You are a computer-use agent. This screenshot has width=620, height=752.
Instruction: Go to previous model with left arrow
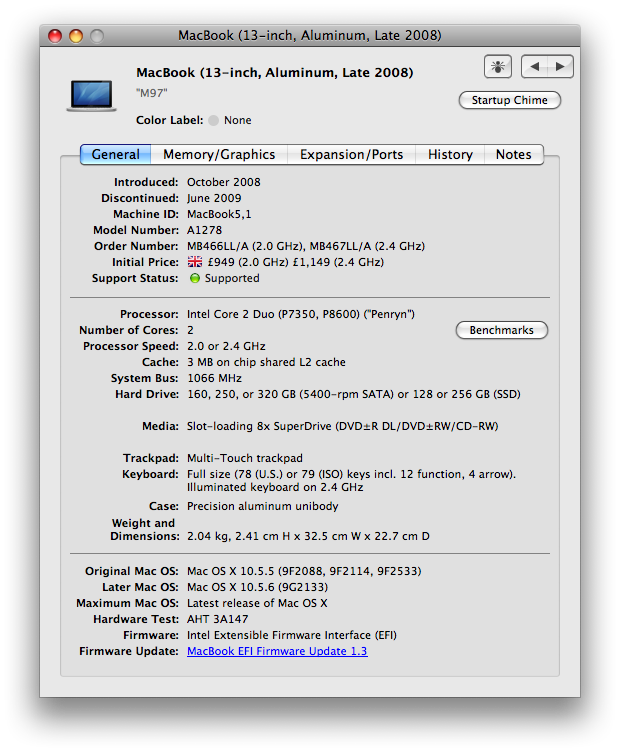535,66
